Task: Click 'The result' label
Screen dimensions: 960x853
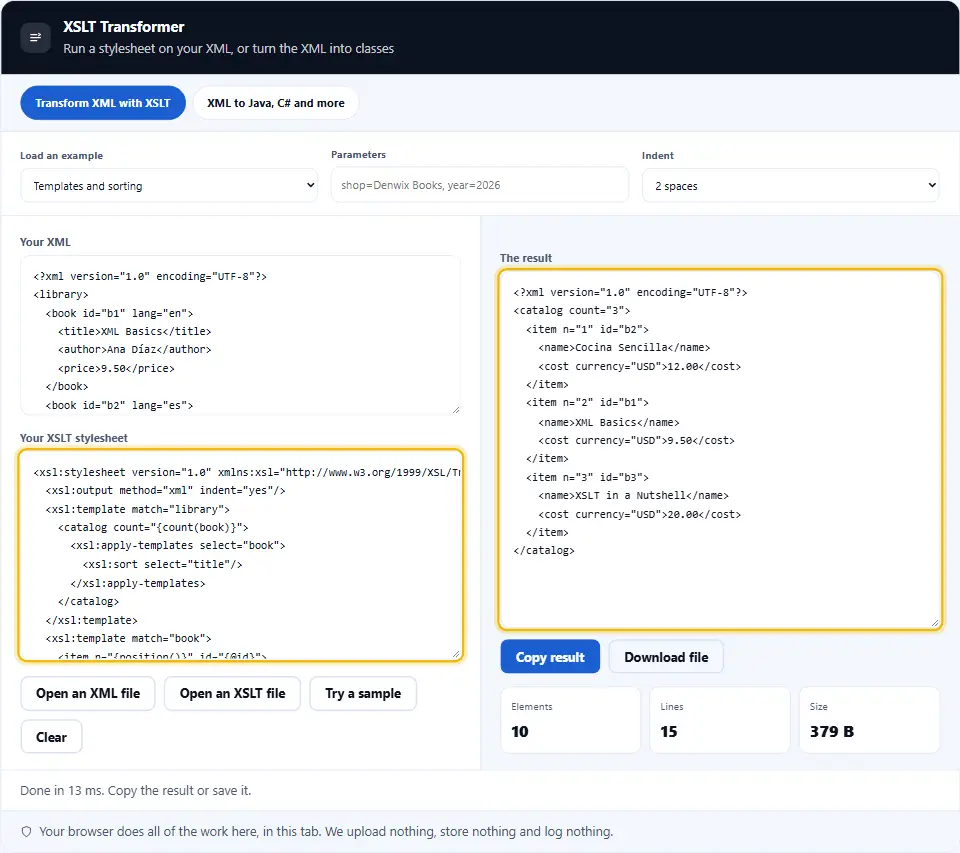Action: [x=526, y=258]
